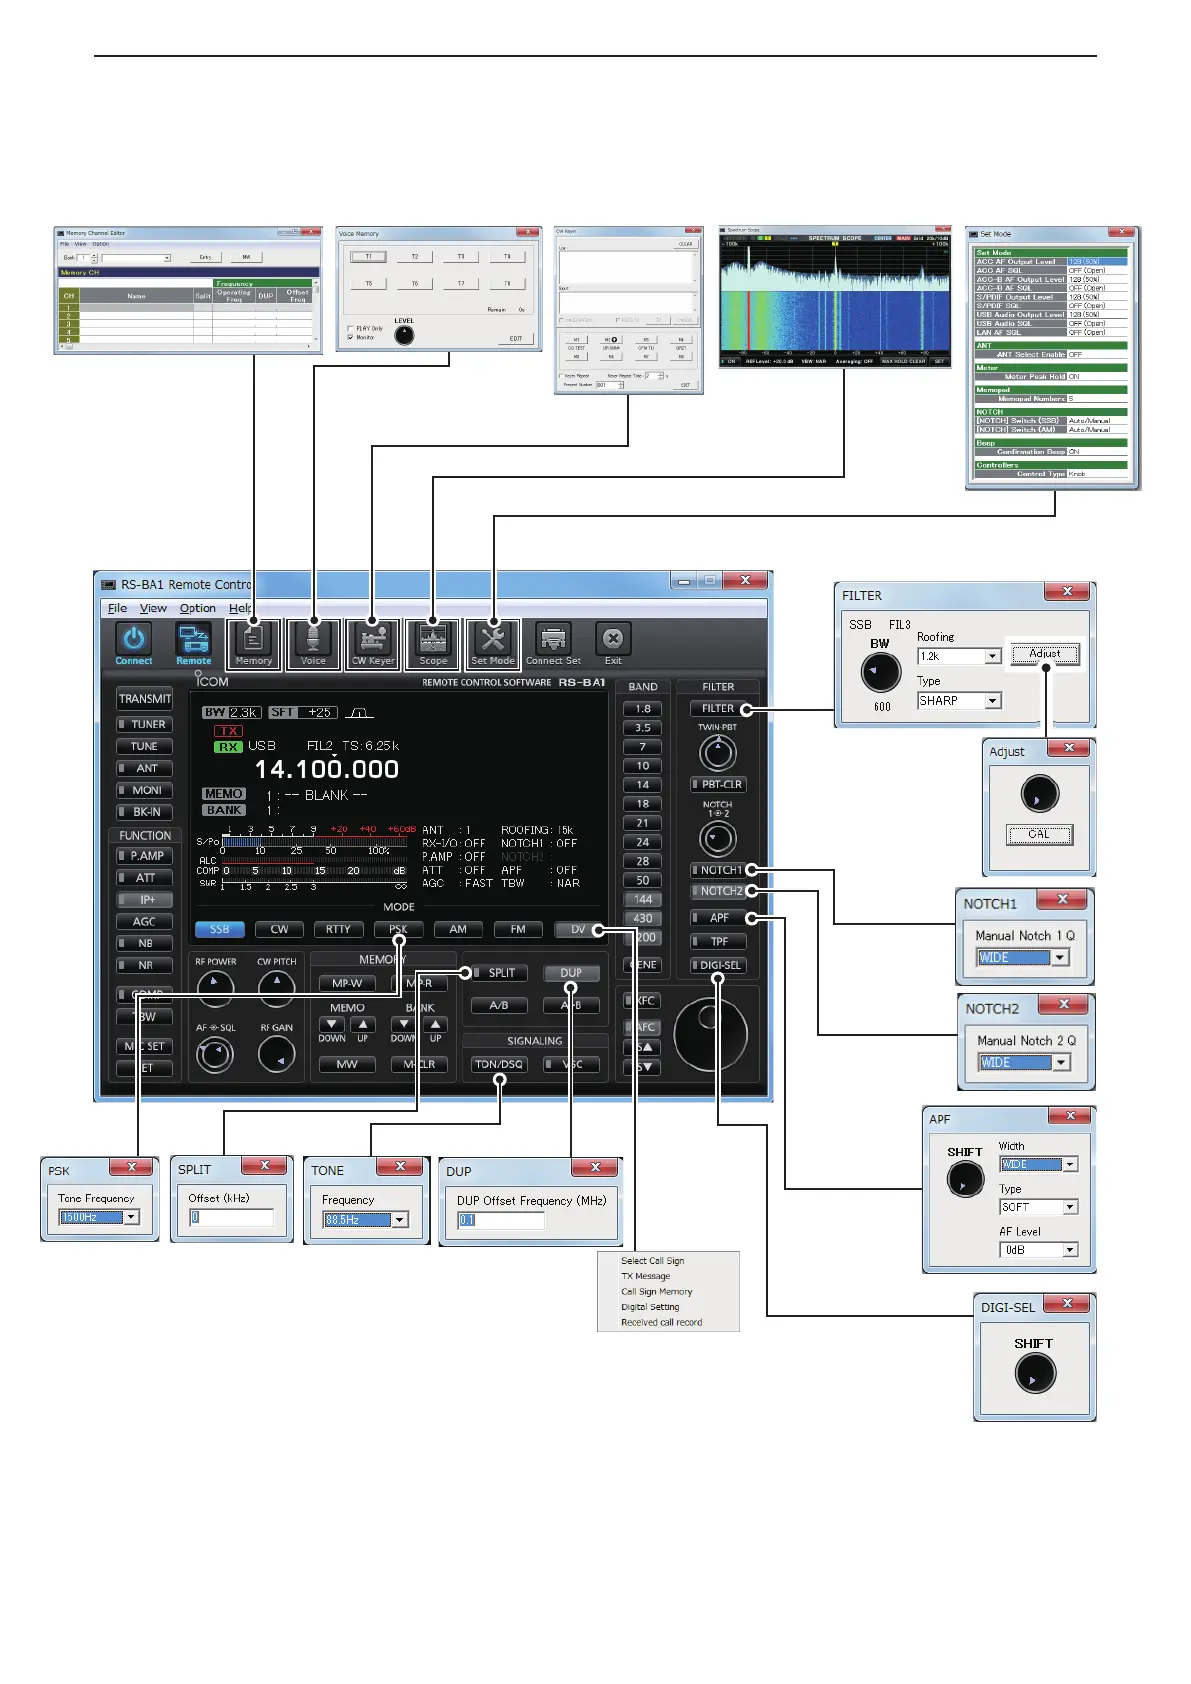Toggle the ANT button
This screenshot has height=1684, width=1191.
tap(145, 768)
